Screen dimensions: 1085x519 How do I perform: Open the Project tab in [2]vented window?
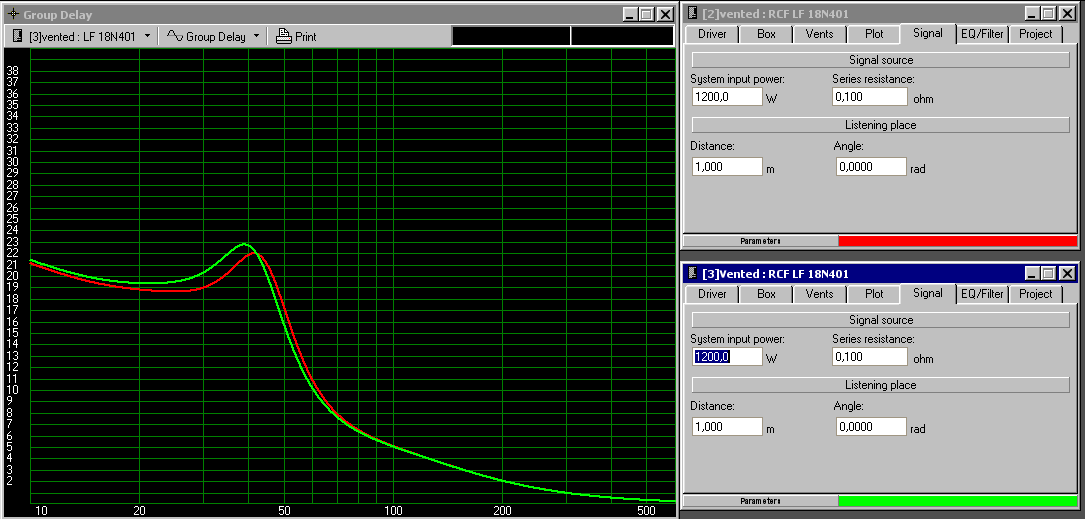pos(1035,34)
